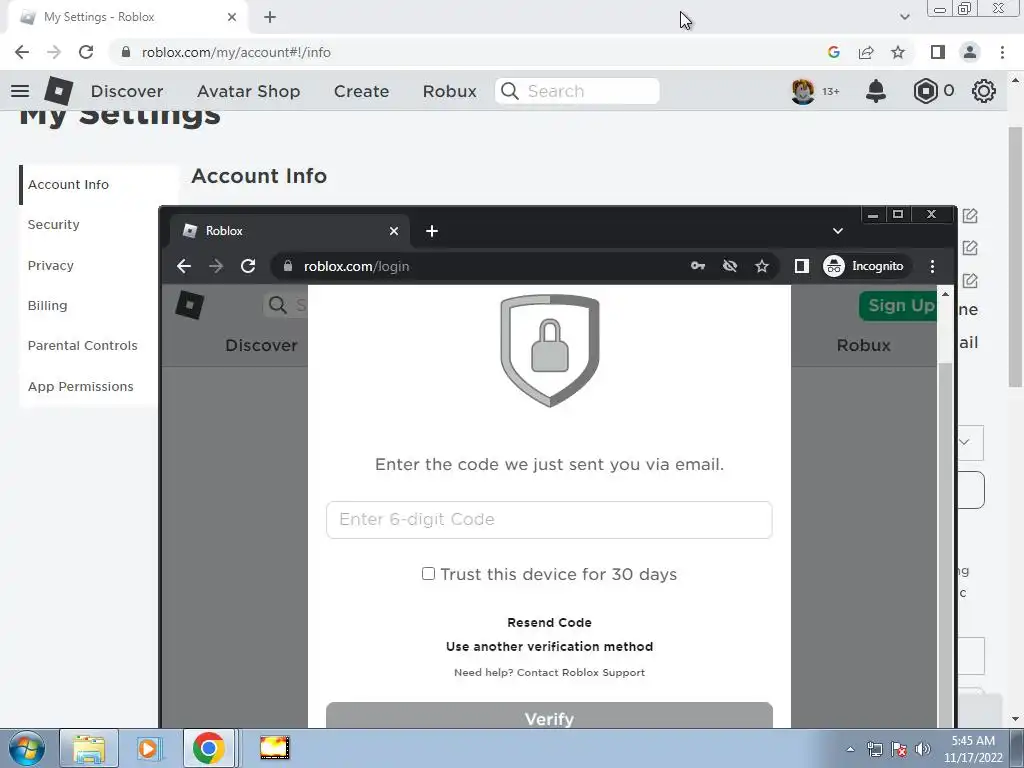Open File Explorer from the taskbar
Image resolution: width=1024 pixels, height=768 pixels.
[x=89, y=748]
